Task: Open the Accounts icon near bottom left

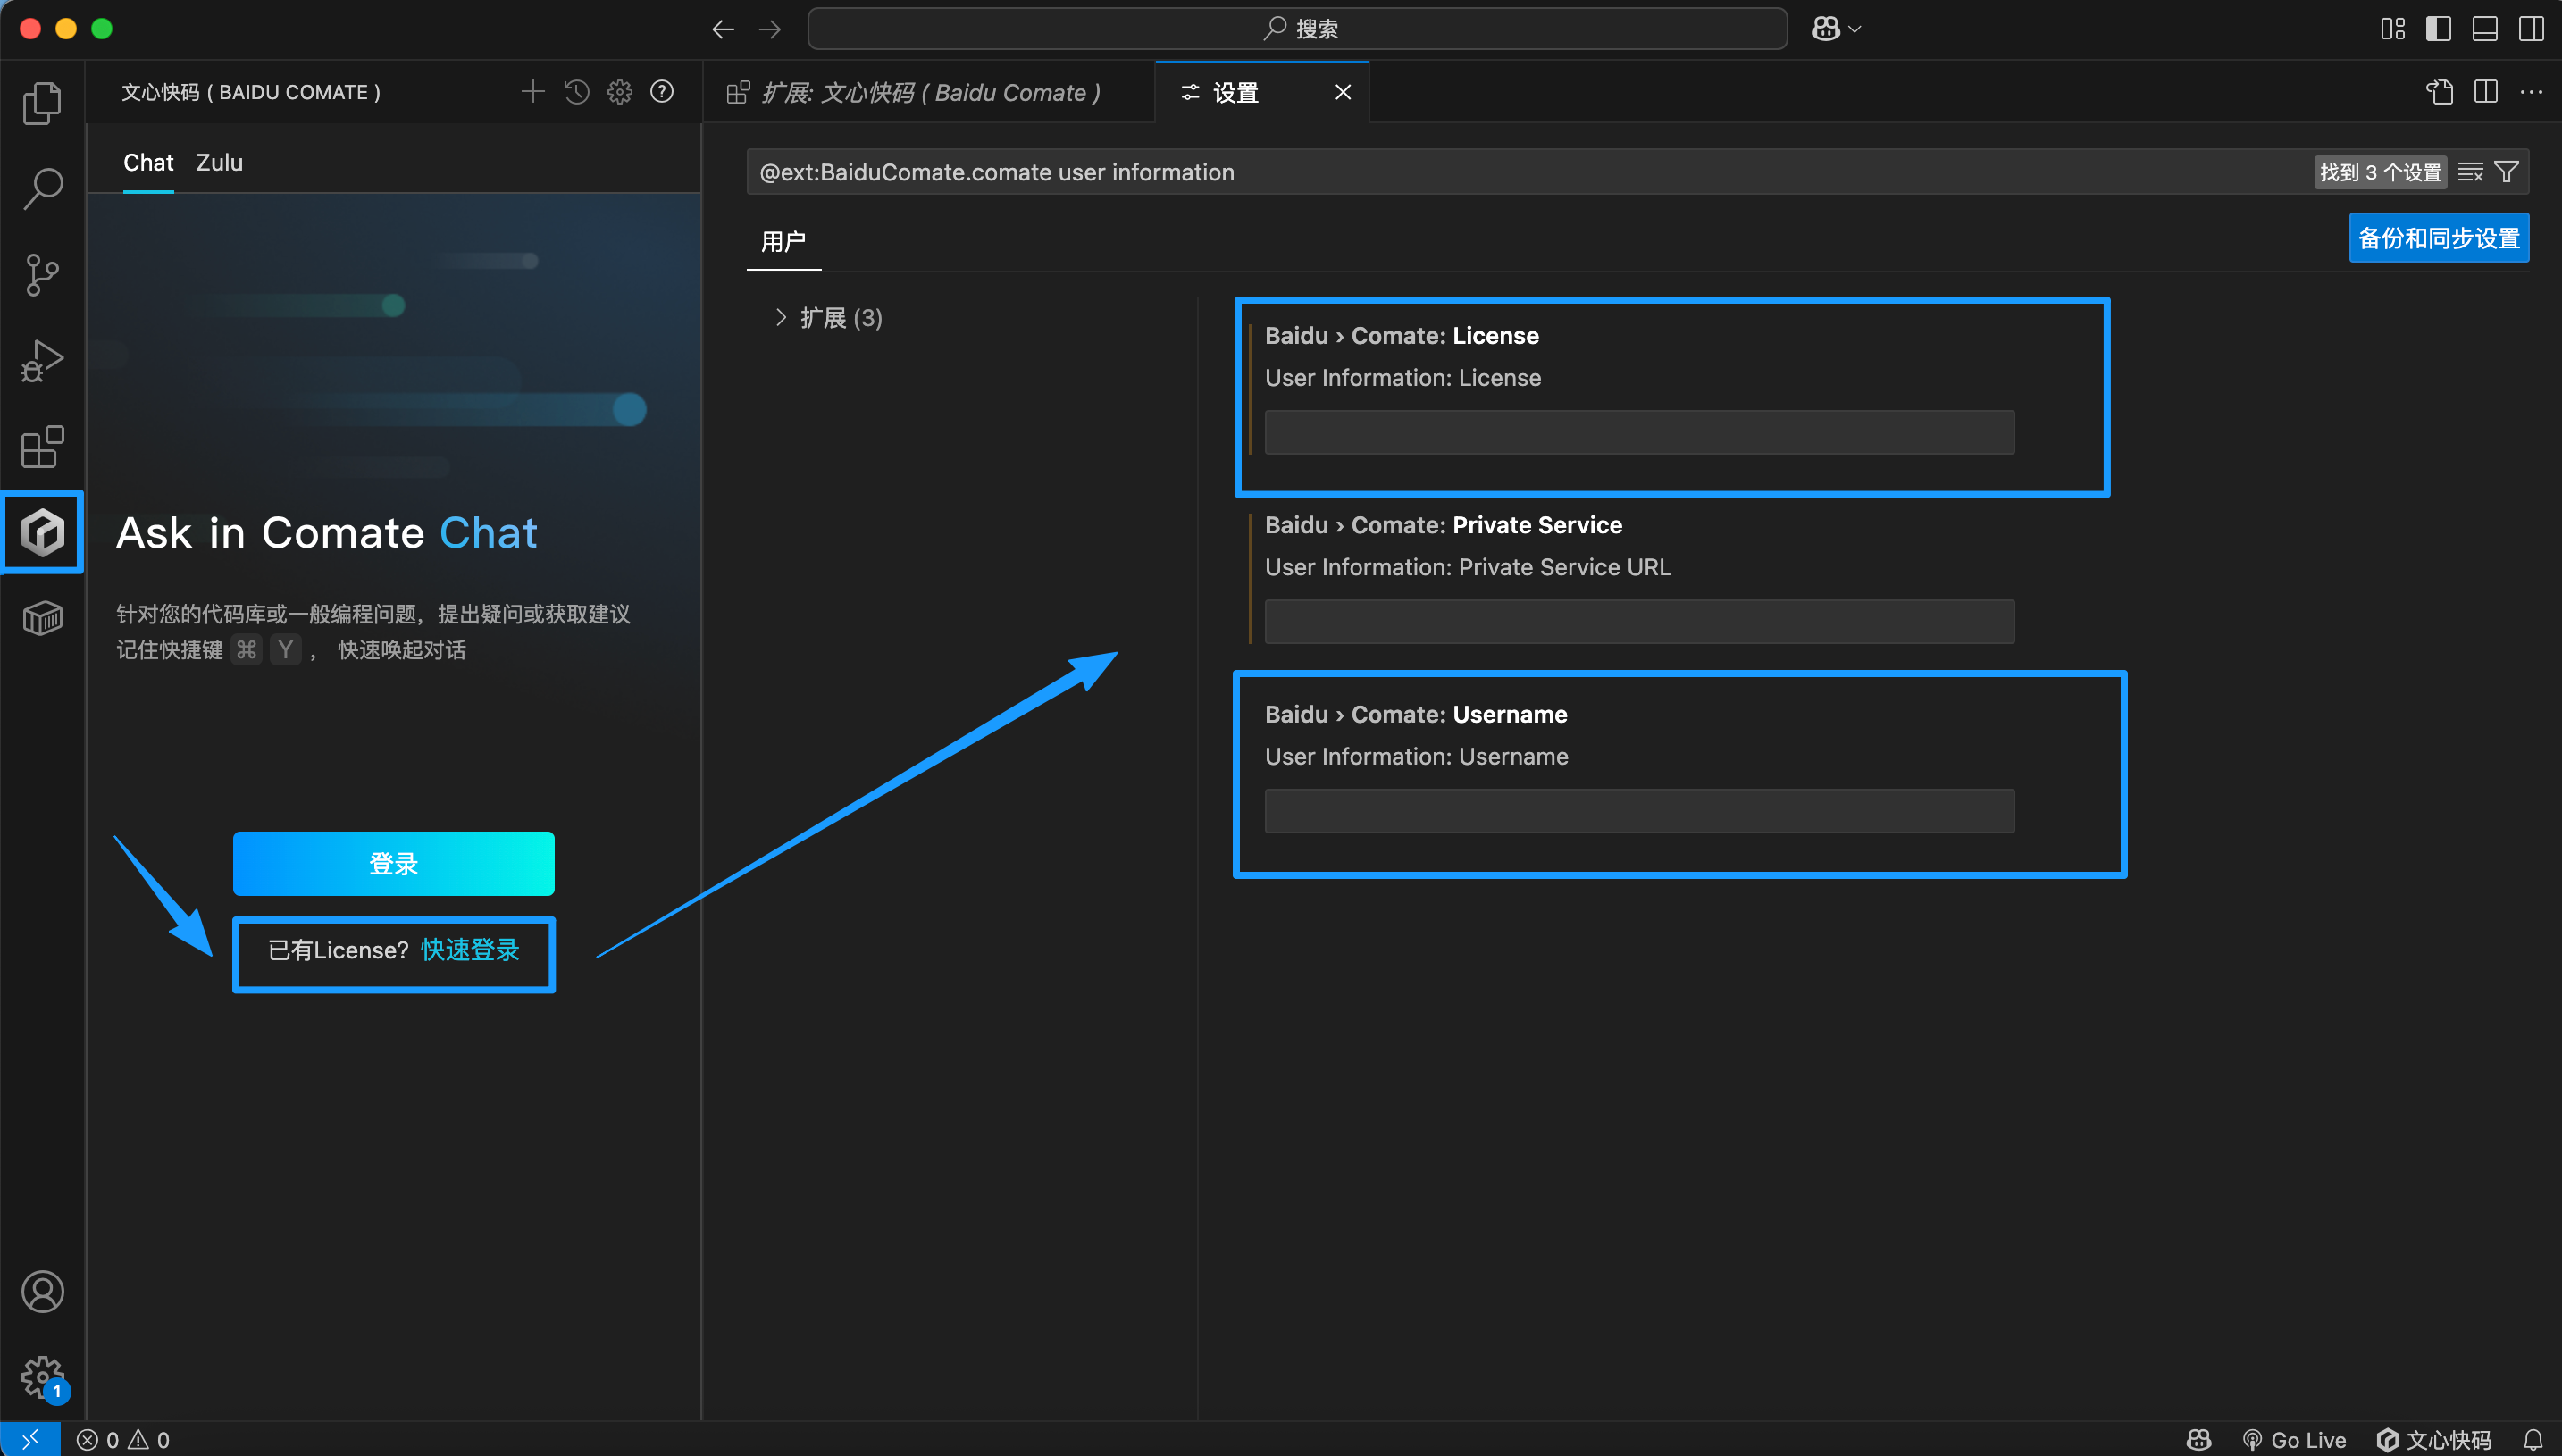Action: click(42, 1291)
